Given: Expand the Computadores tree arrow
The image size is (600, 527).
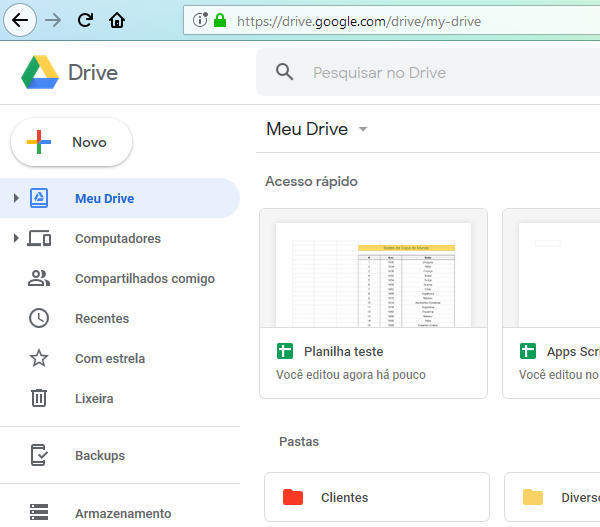Looking at the screenshot, I should 16,238.
